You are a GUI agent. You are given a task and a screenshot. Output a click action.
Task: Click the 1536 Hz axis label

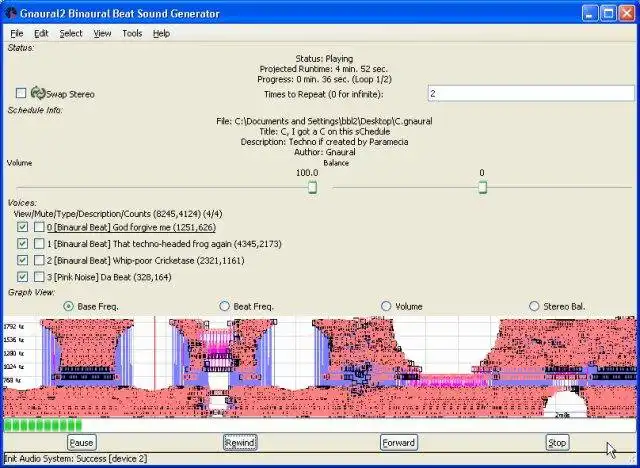point(14,339)
